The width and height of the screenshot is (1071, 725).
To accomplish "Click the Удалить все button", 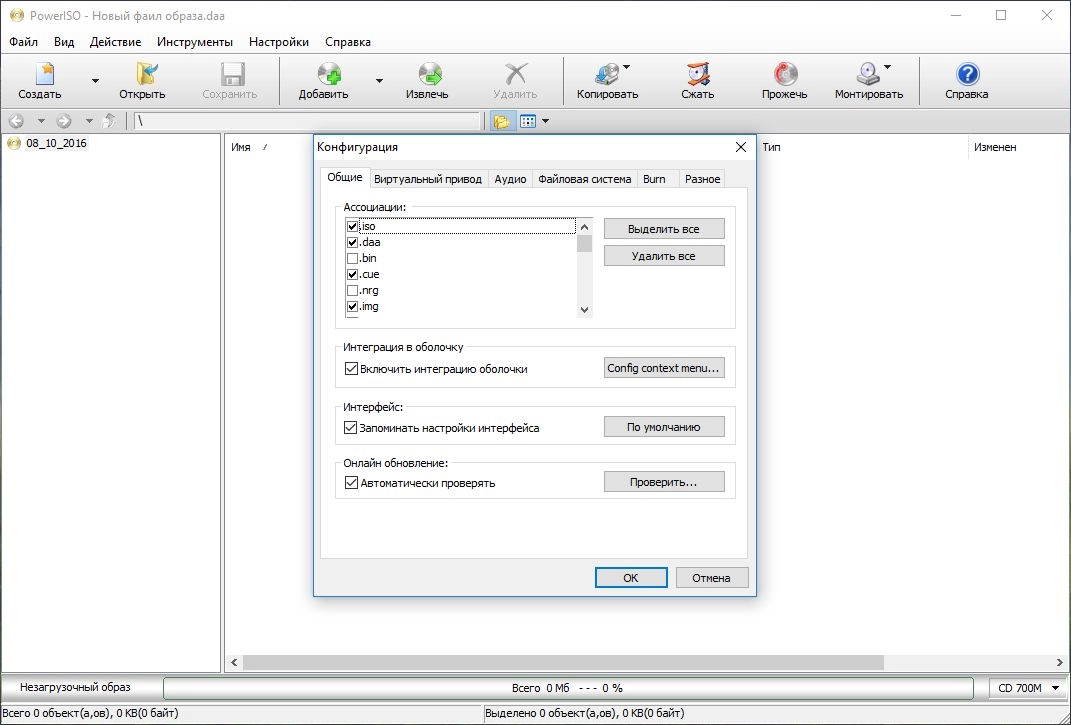I will tap(664, 256).
